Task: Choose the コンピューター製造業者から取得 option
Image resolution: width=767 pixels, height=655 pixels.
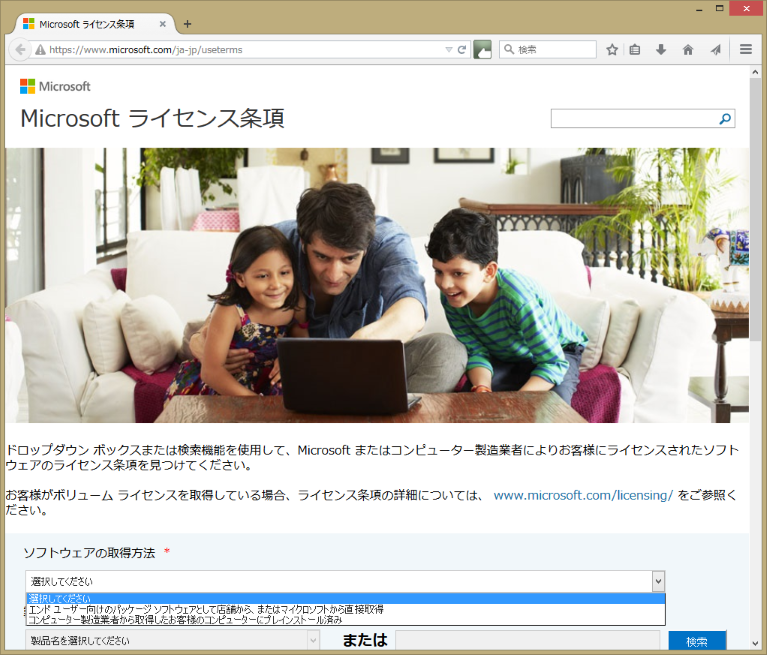Action: 345,620
